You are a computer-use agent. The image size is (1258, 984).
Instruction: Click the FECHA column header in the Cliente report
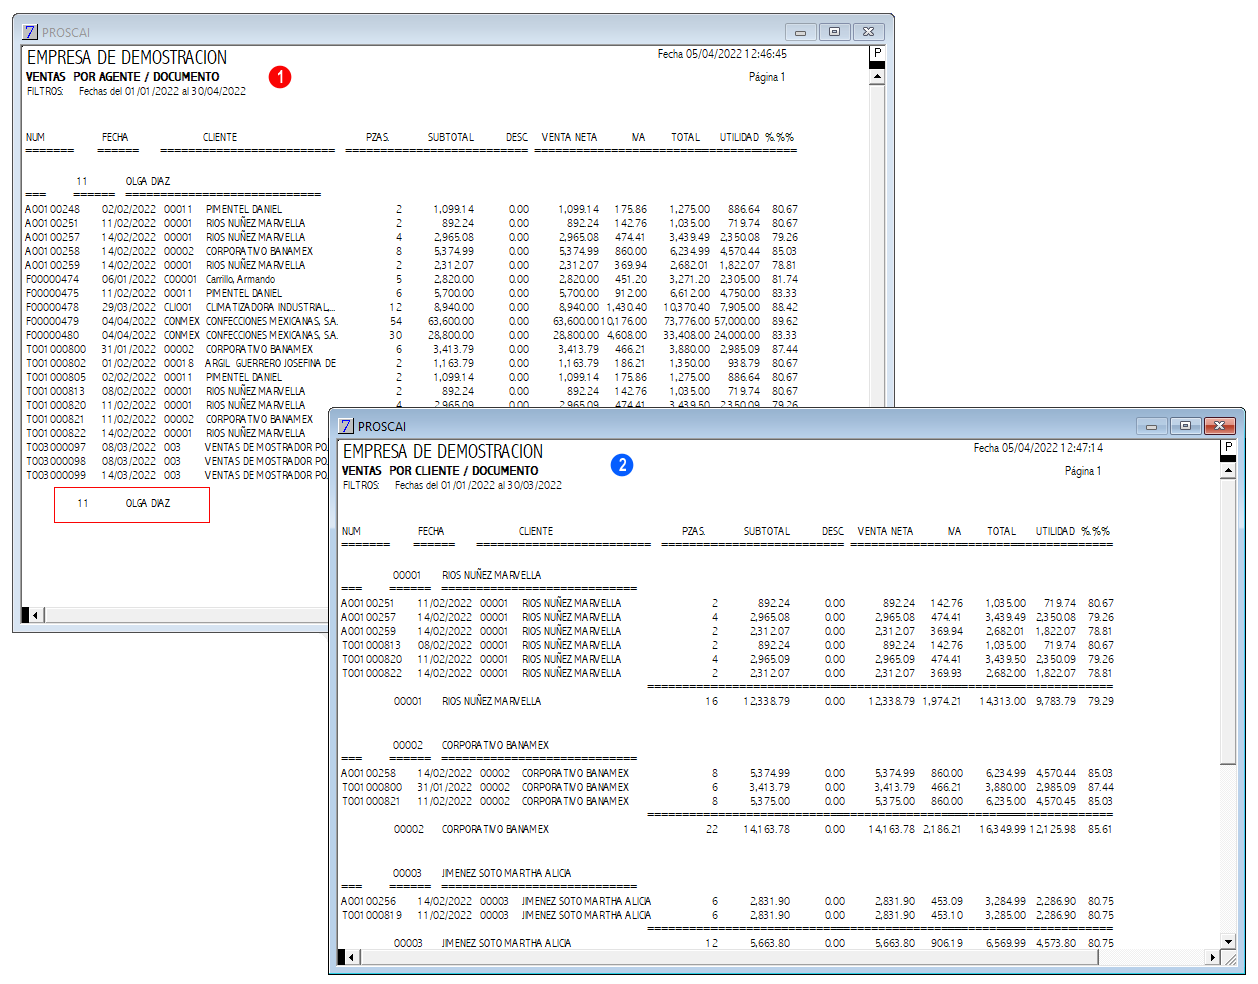tap(431, 531)
